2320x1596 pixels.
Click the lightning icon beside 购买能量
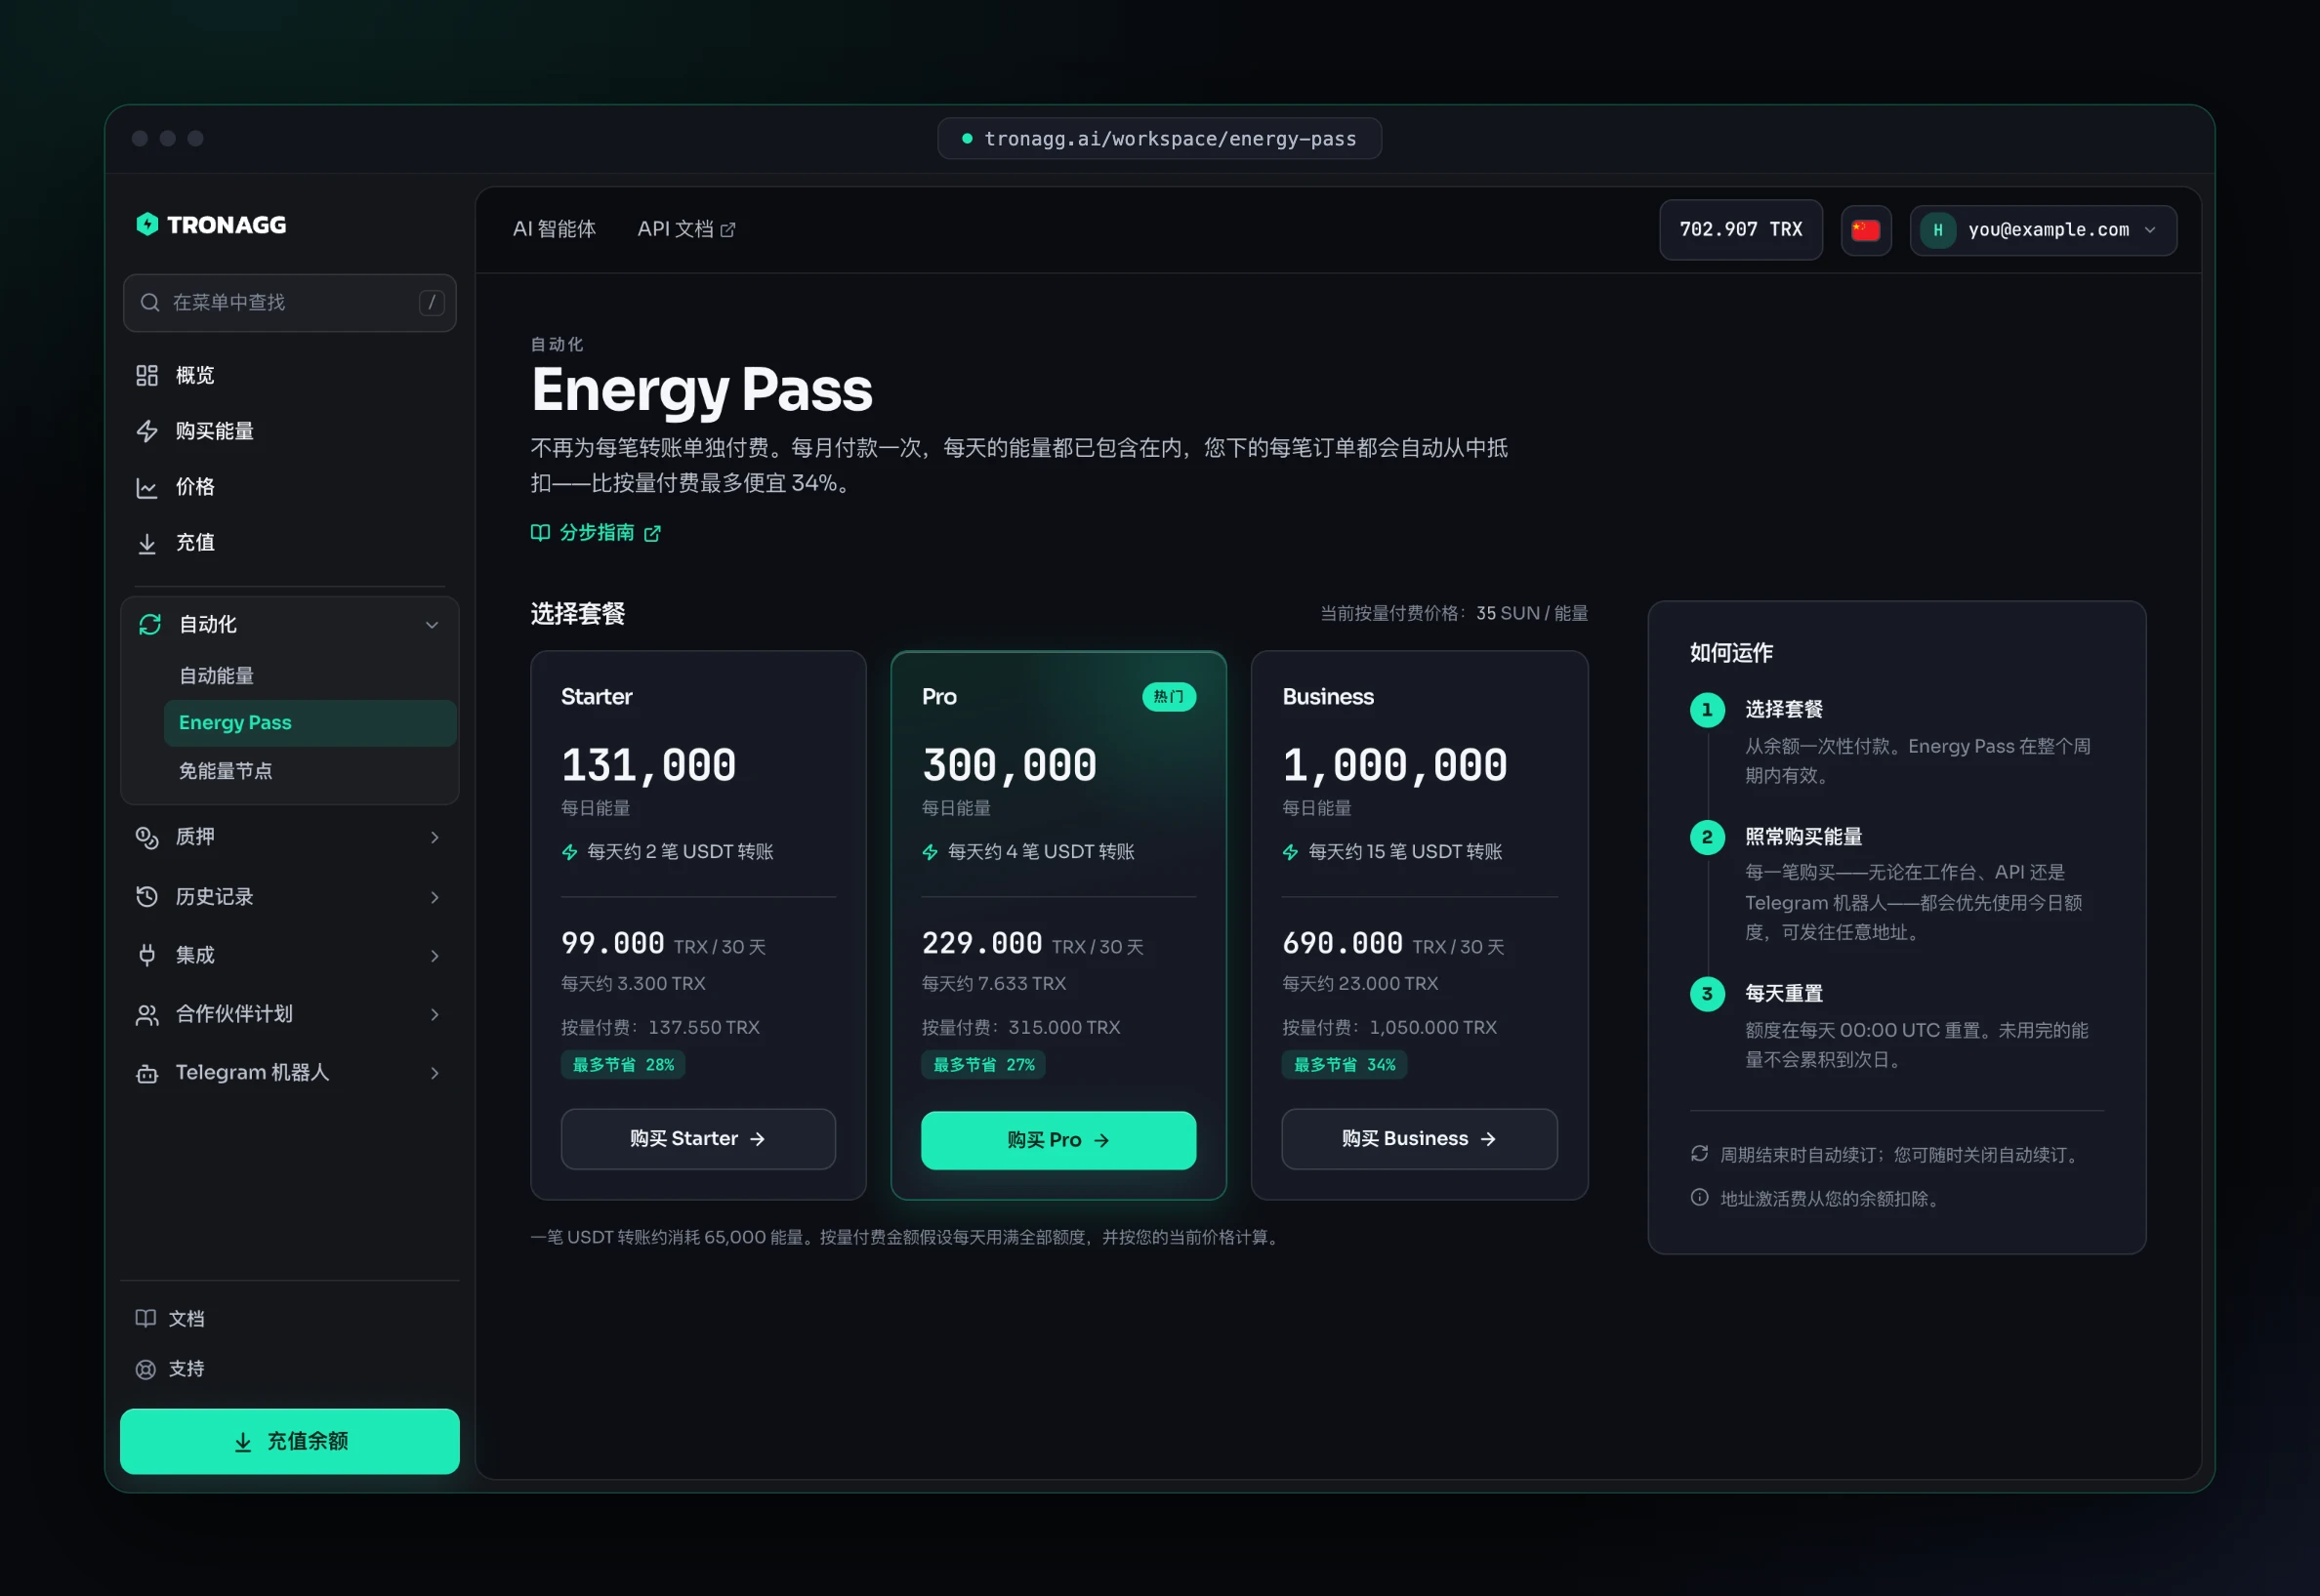pyautogui.click(x=147, y=431)
